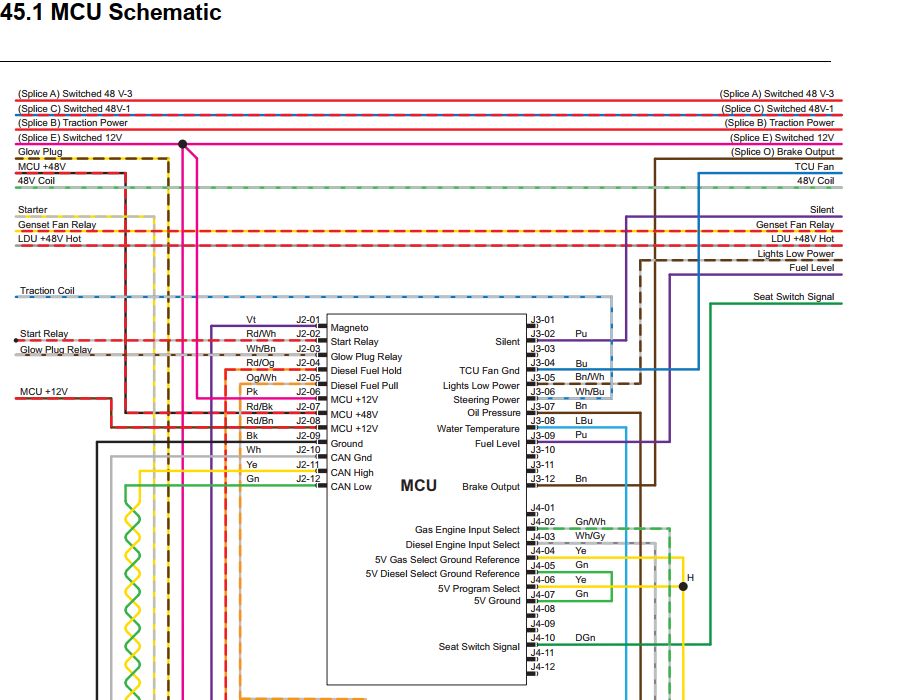Select connector pin label "J4-12"

543,666
